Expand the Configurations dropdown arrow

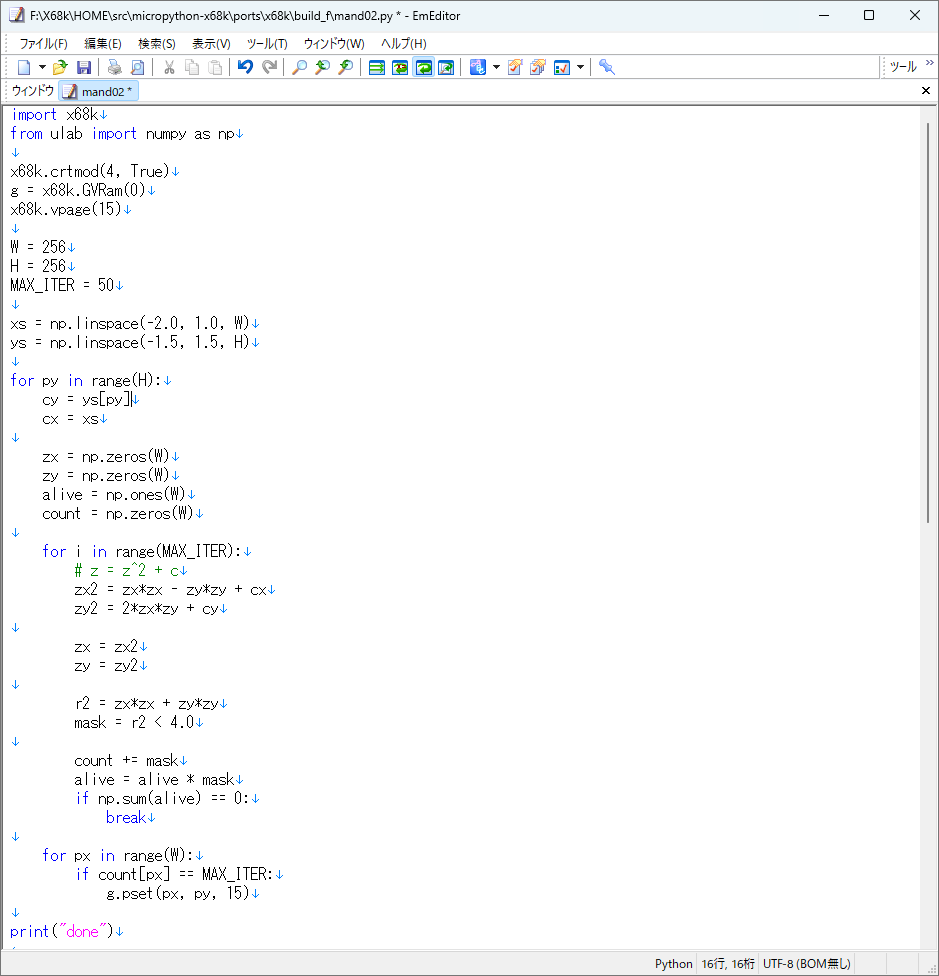[496, 67]
